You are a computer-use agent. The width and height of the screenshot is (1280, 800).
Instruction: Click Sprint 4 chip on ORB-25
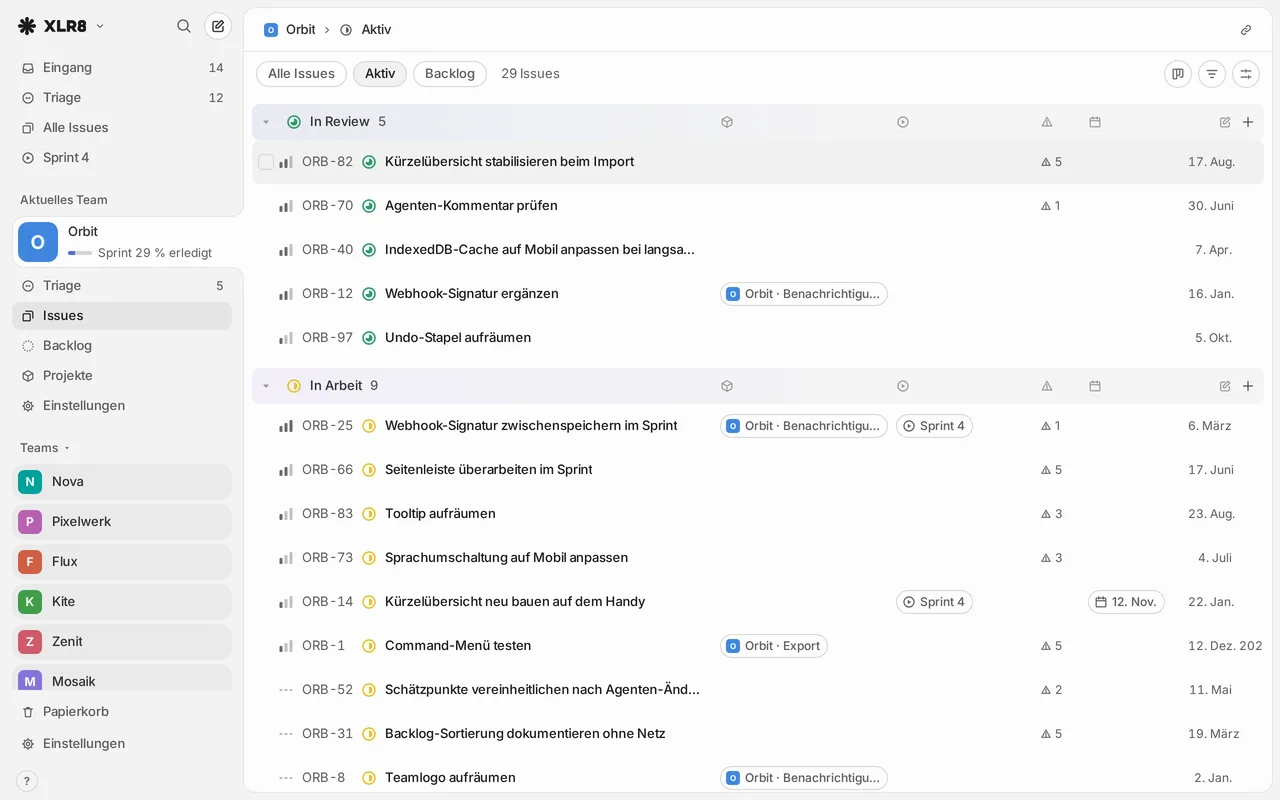pos(934,426)
